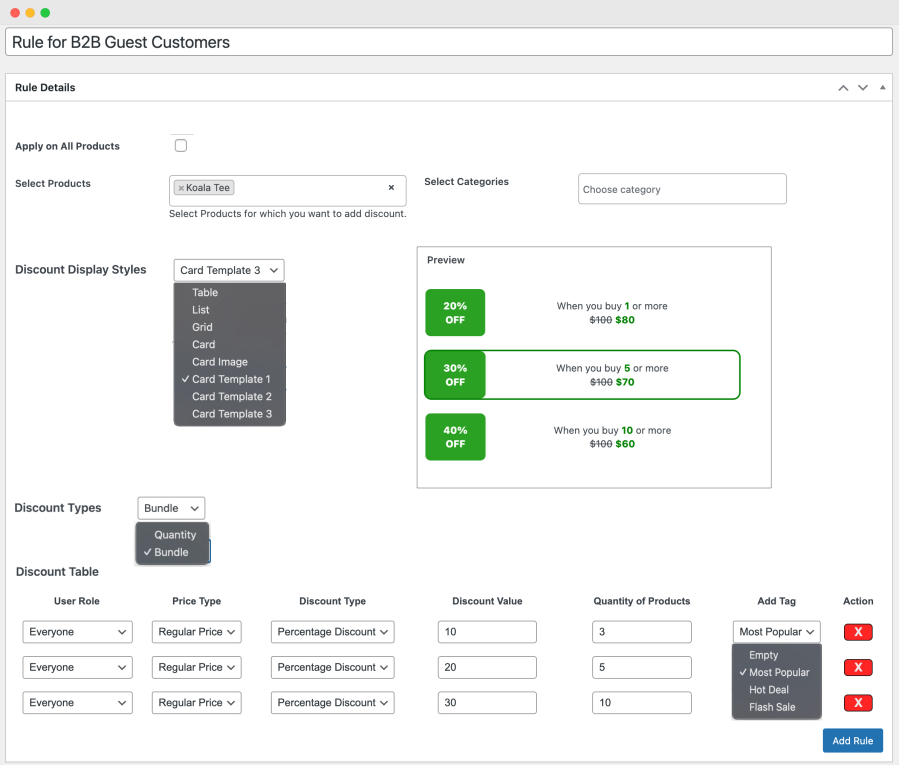Delete the first discount rule row
Screen dimensions: 899x765
point(858,632)
